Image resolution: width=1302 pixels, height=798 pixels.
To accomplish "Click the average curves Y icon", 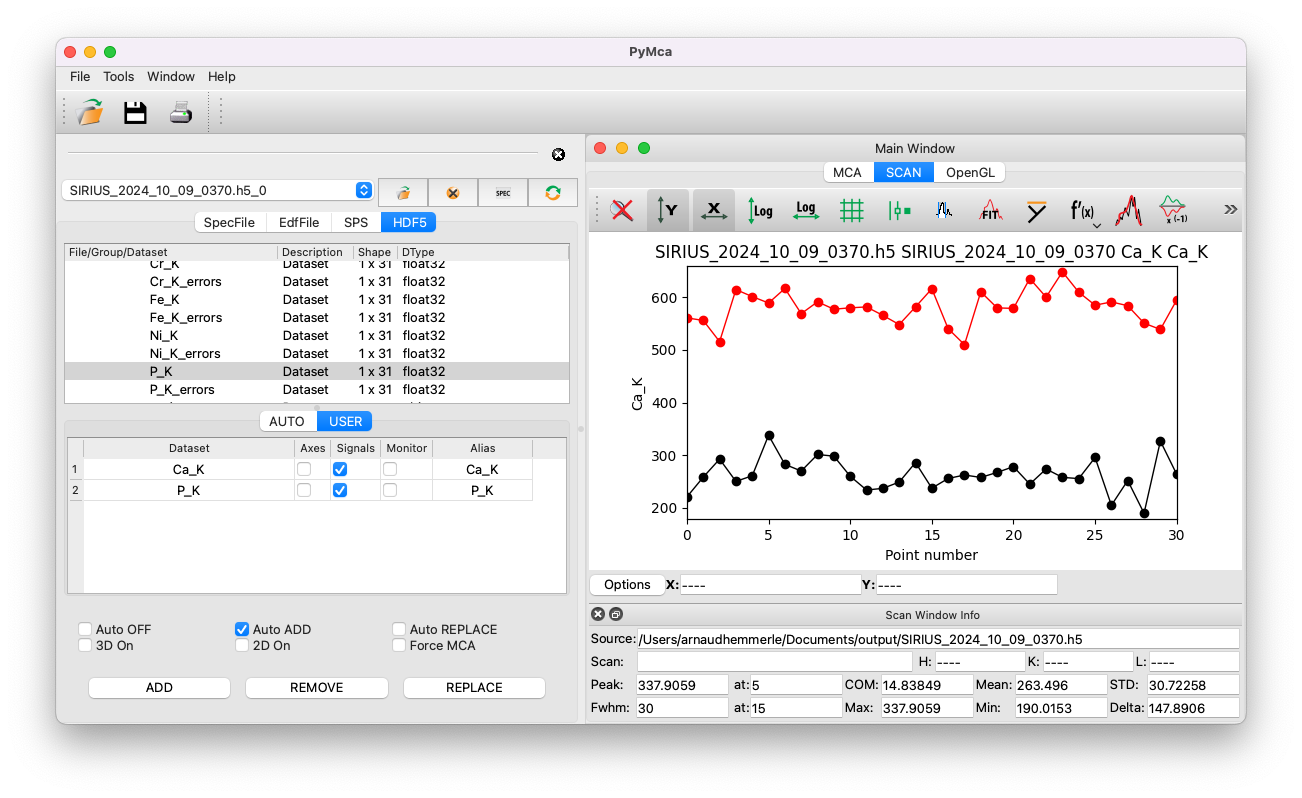I will [x=1037, y=210].
